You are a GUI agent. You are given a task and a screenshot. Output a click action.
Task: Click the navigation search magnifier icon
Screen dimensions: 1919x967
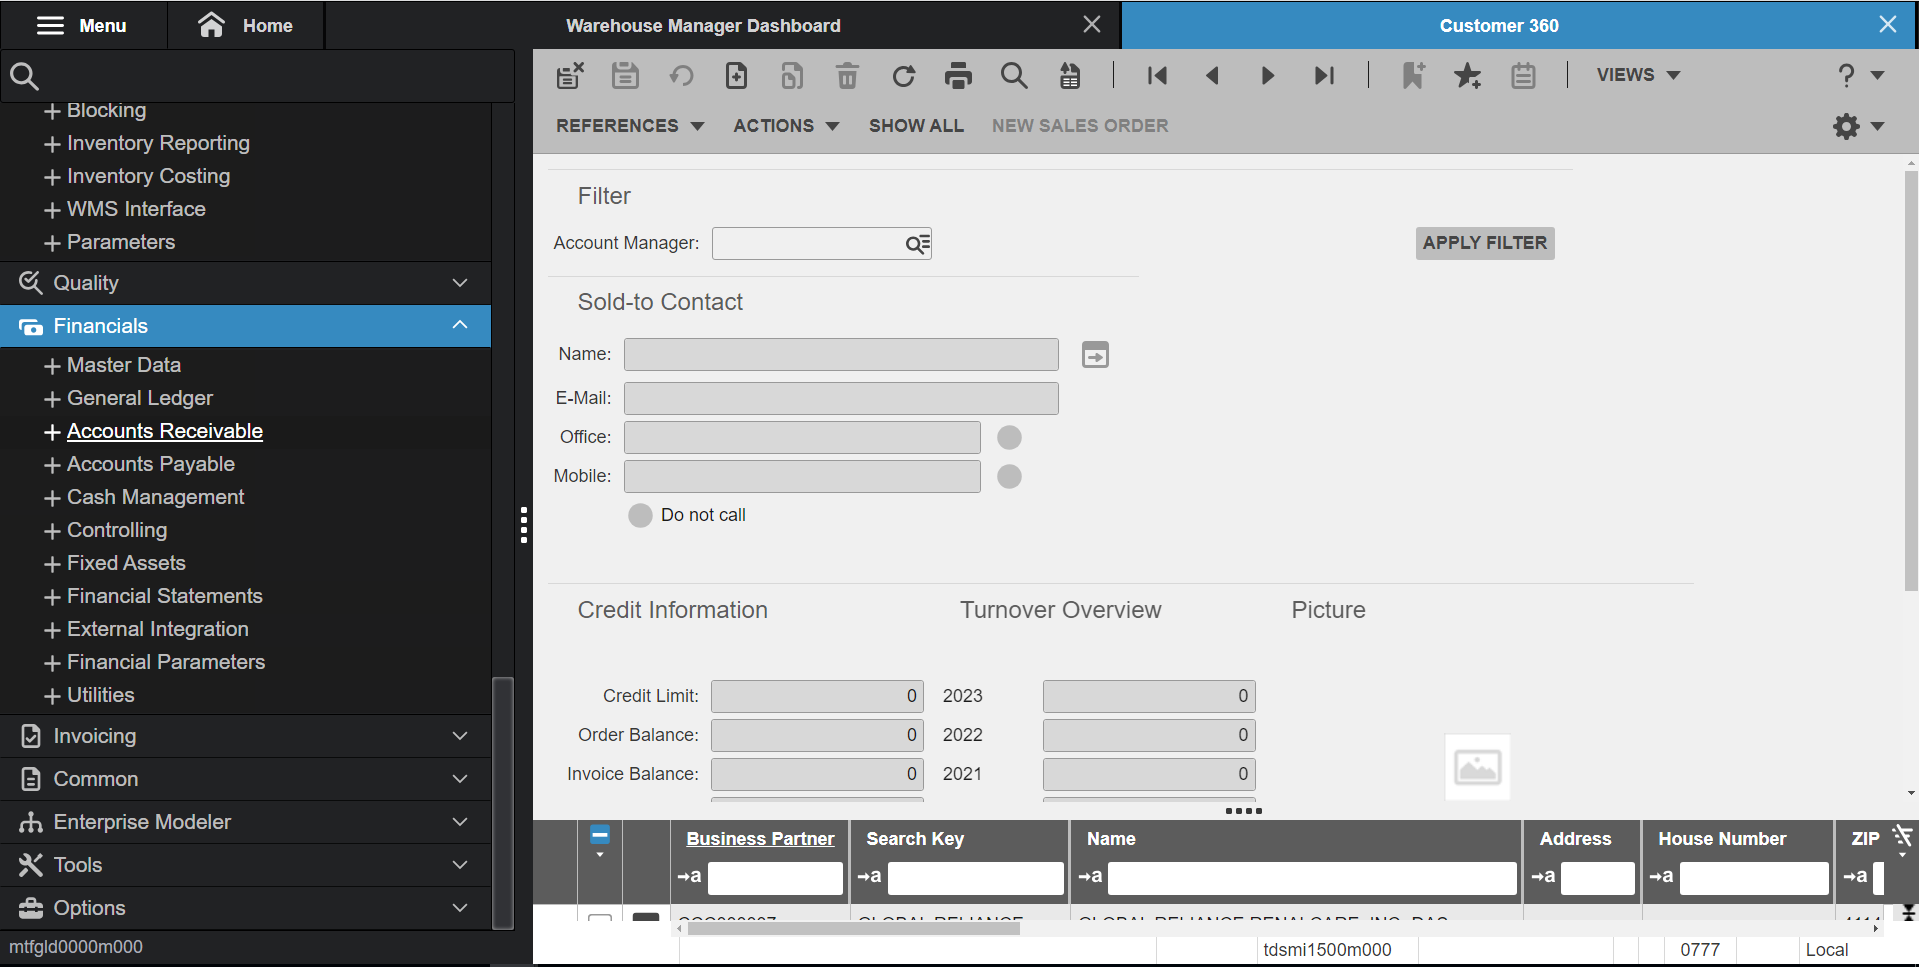tap(24, 76)
